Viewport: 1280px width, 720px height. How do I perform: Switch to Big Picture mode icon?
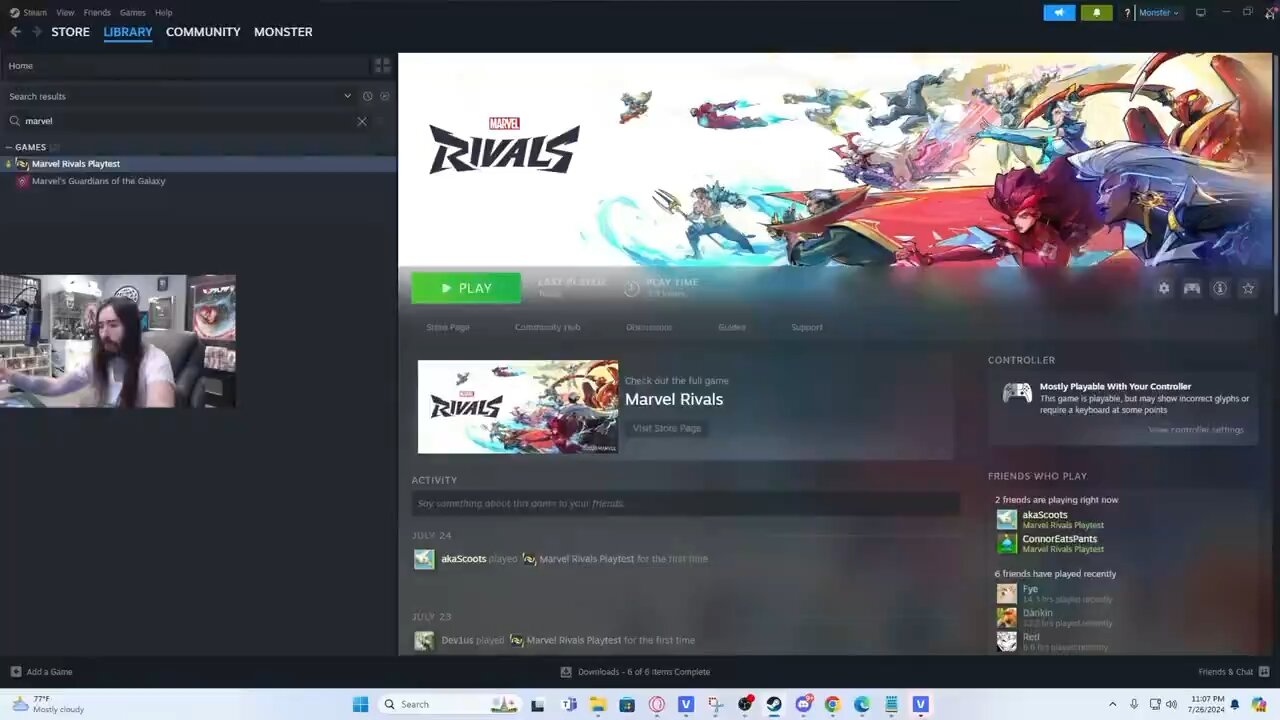tap(1200, 13)
